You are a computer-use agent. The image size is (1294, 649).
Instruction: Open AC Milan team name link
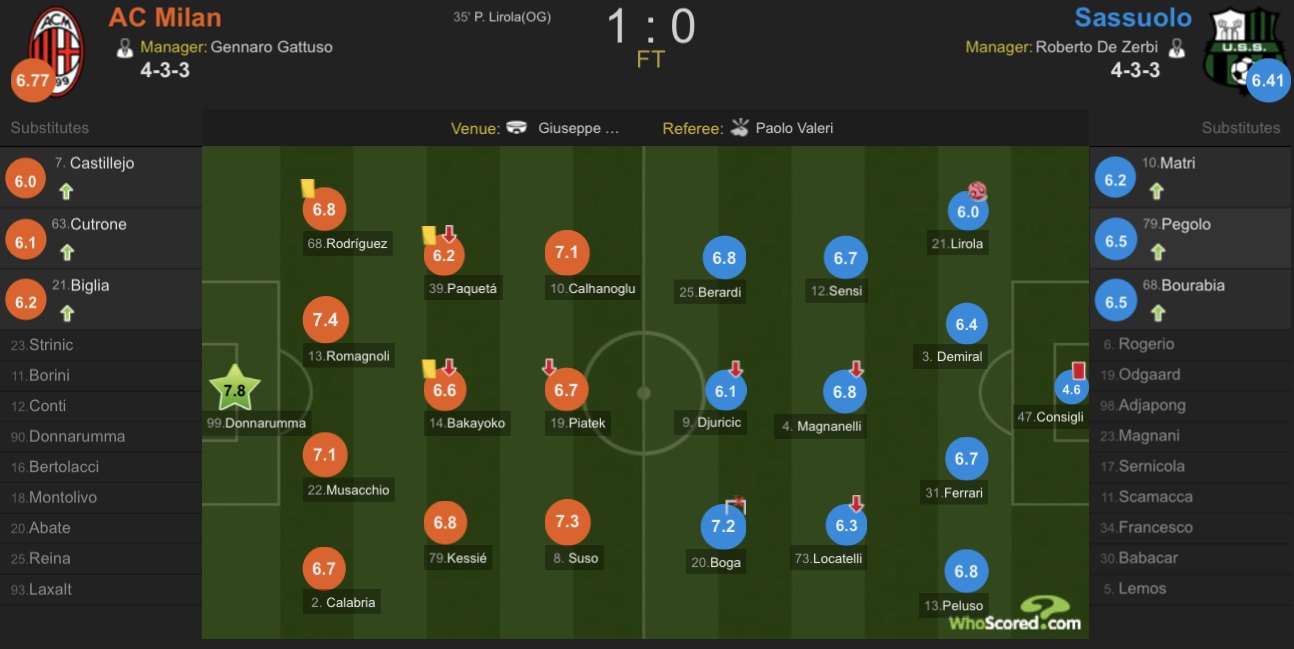(165, 18)
